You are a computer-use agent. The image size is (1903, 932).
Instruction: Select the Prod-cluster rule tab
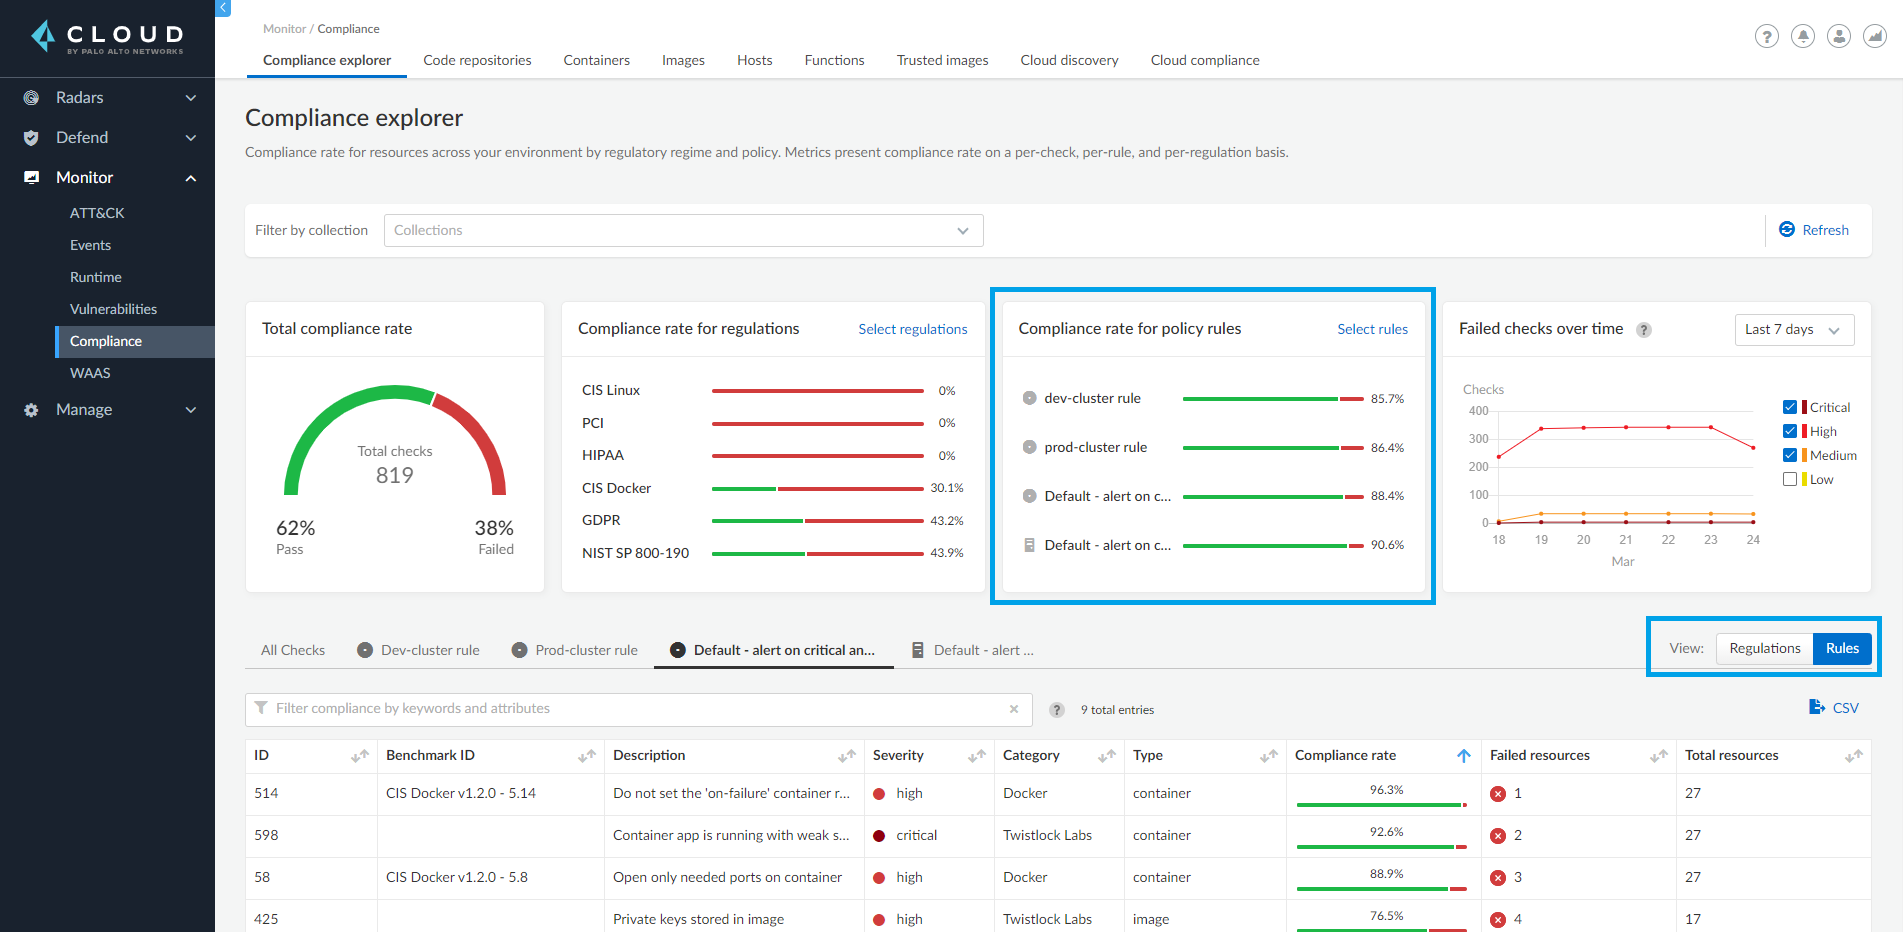pyautogui.click(x=575, y=650)
